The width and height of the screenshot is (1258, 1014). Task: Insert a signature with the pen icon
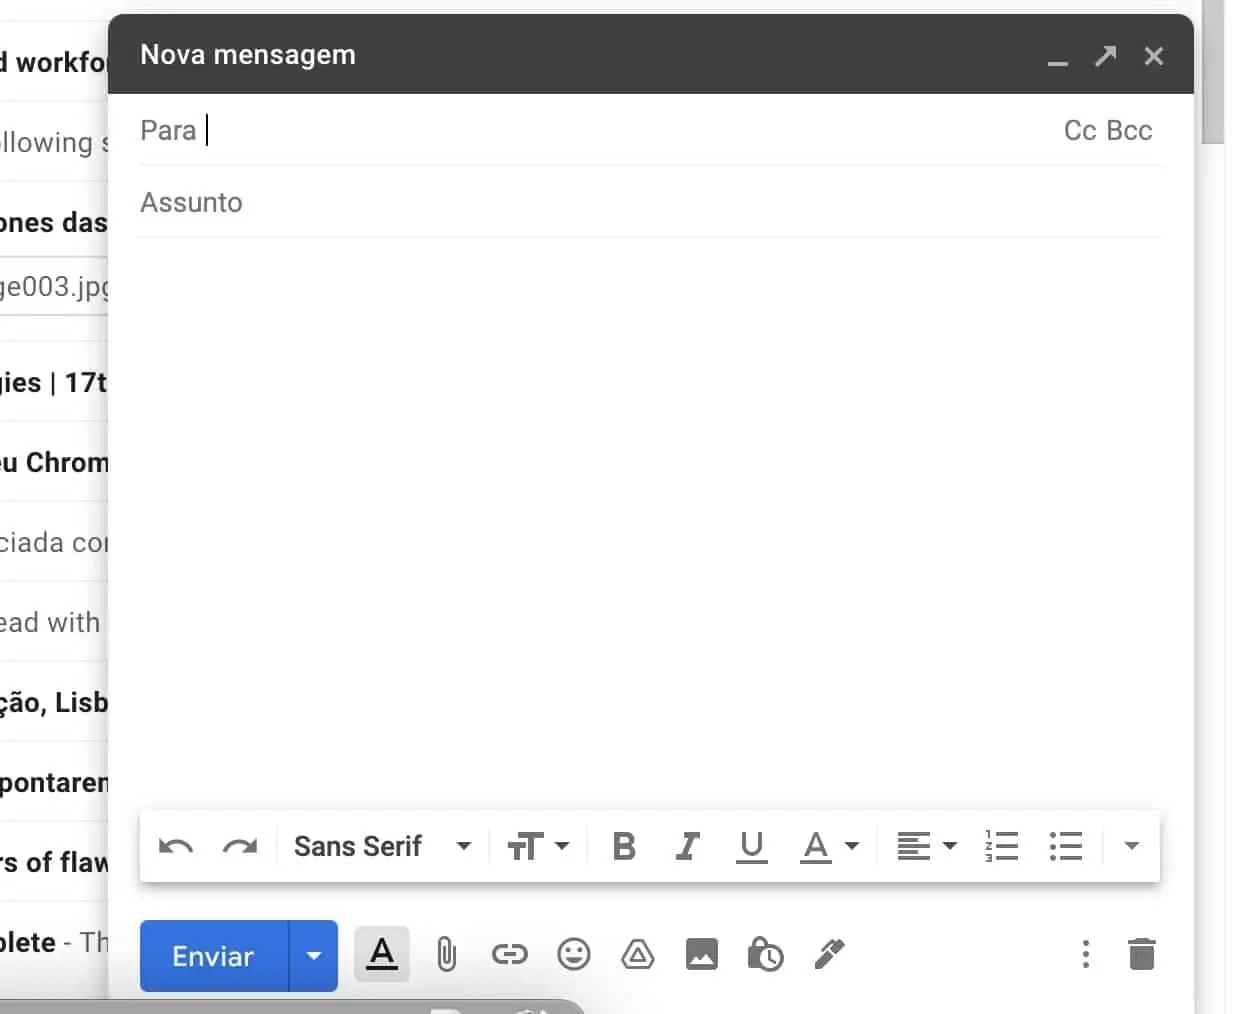pyautogui.click(x=829, y=955)
